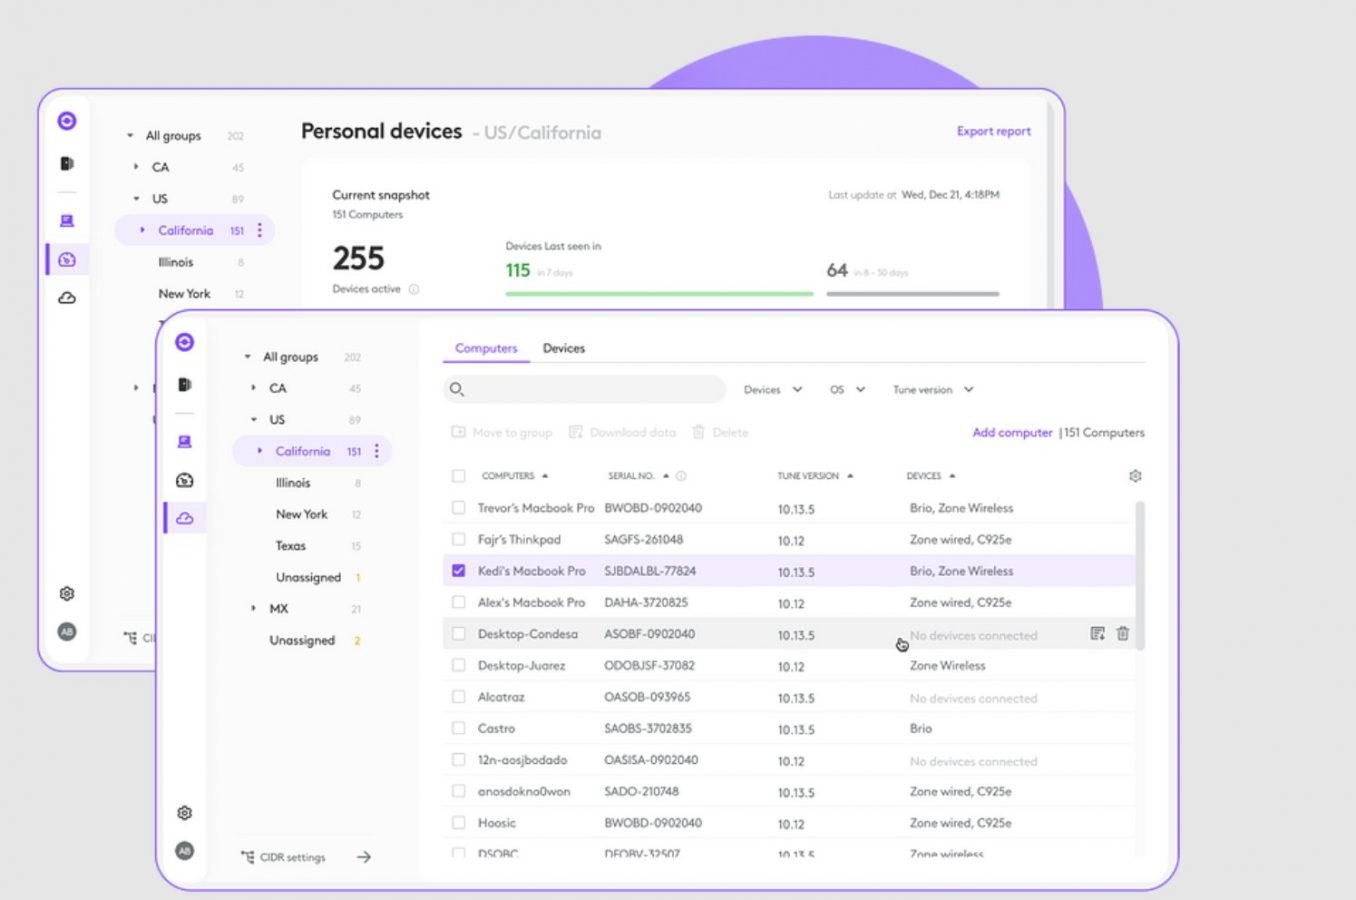
Task: Click into the search input field
Action: [584, 389]
